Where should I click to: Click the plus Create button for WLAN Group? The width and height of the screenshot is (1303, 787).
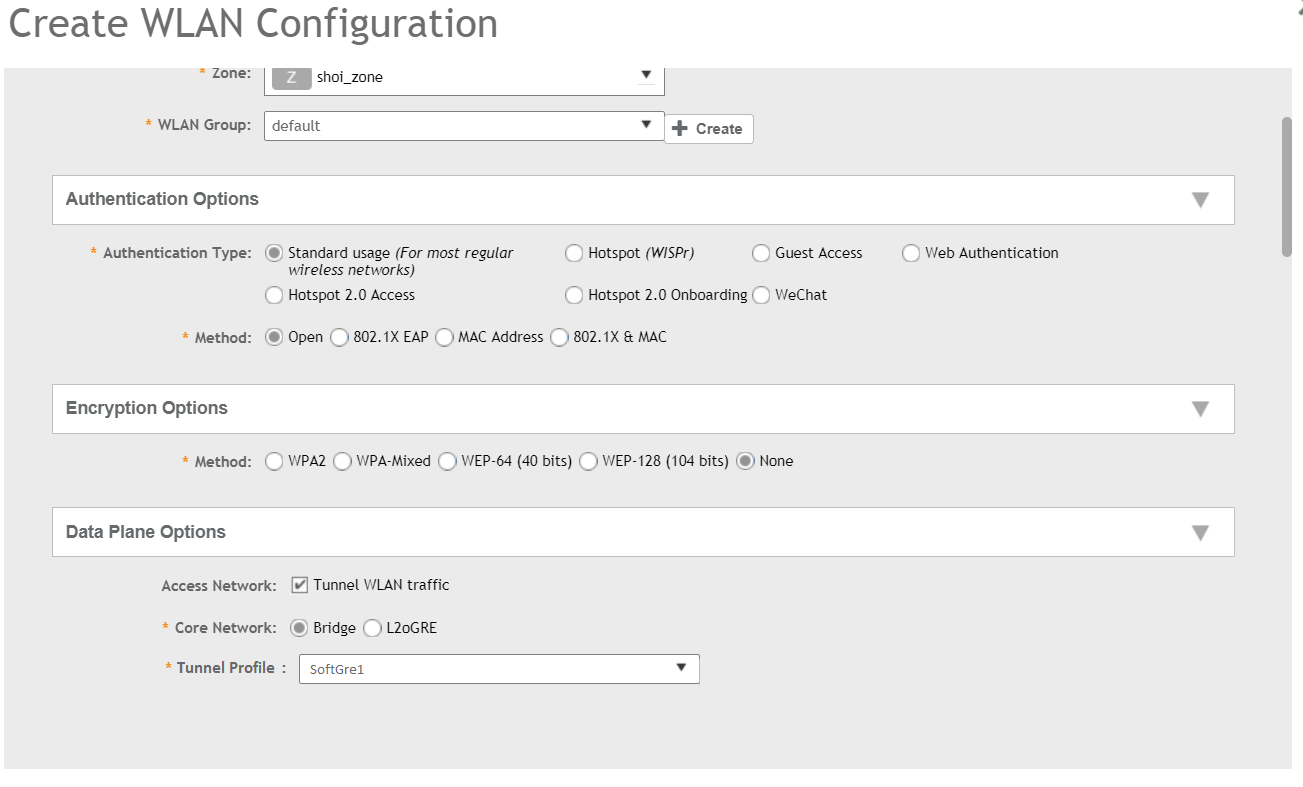[708, 129]
